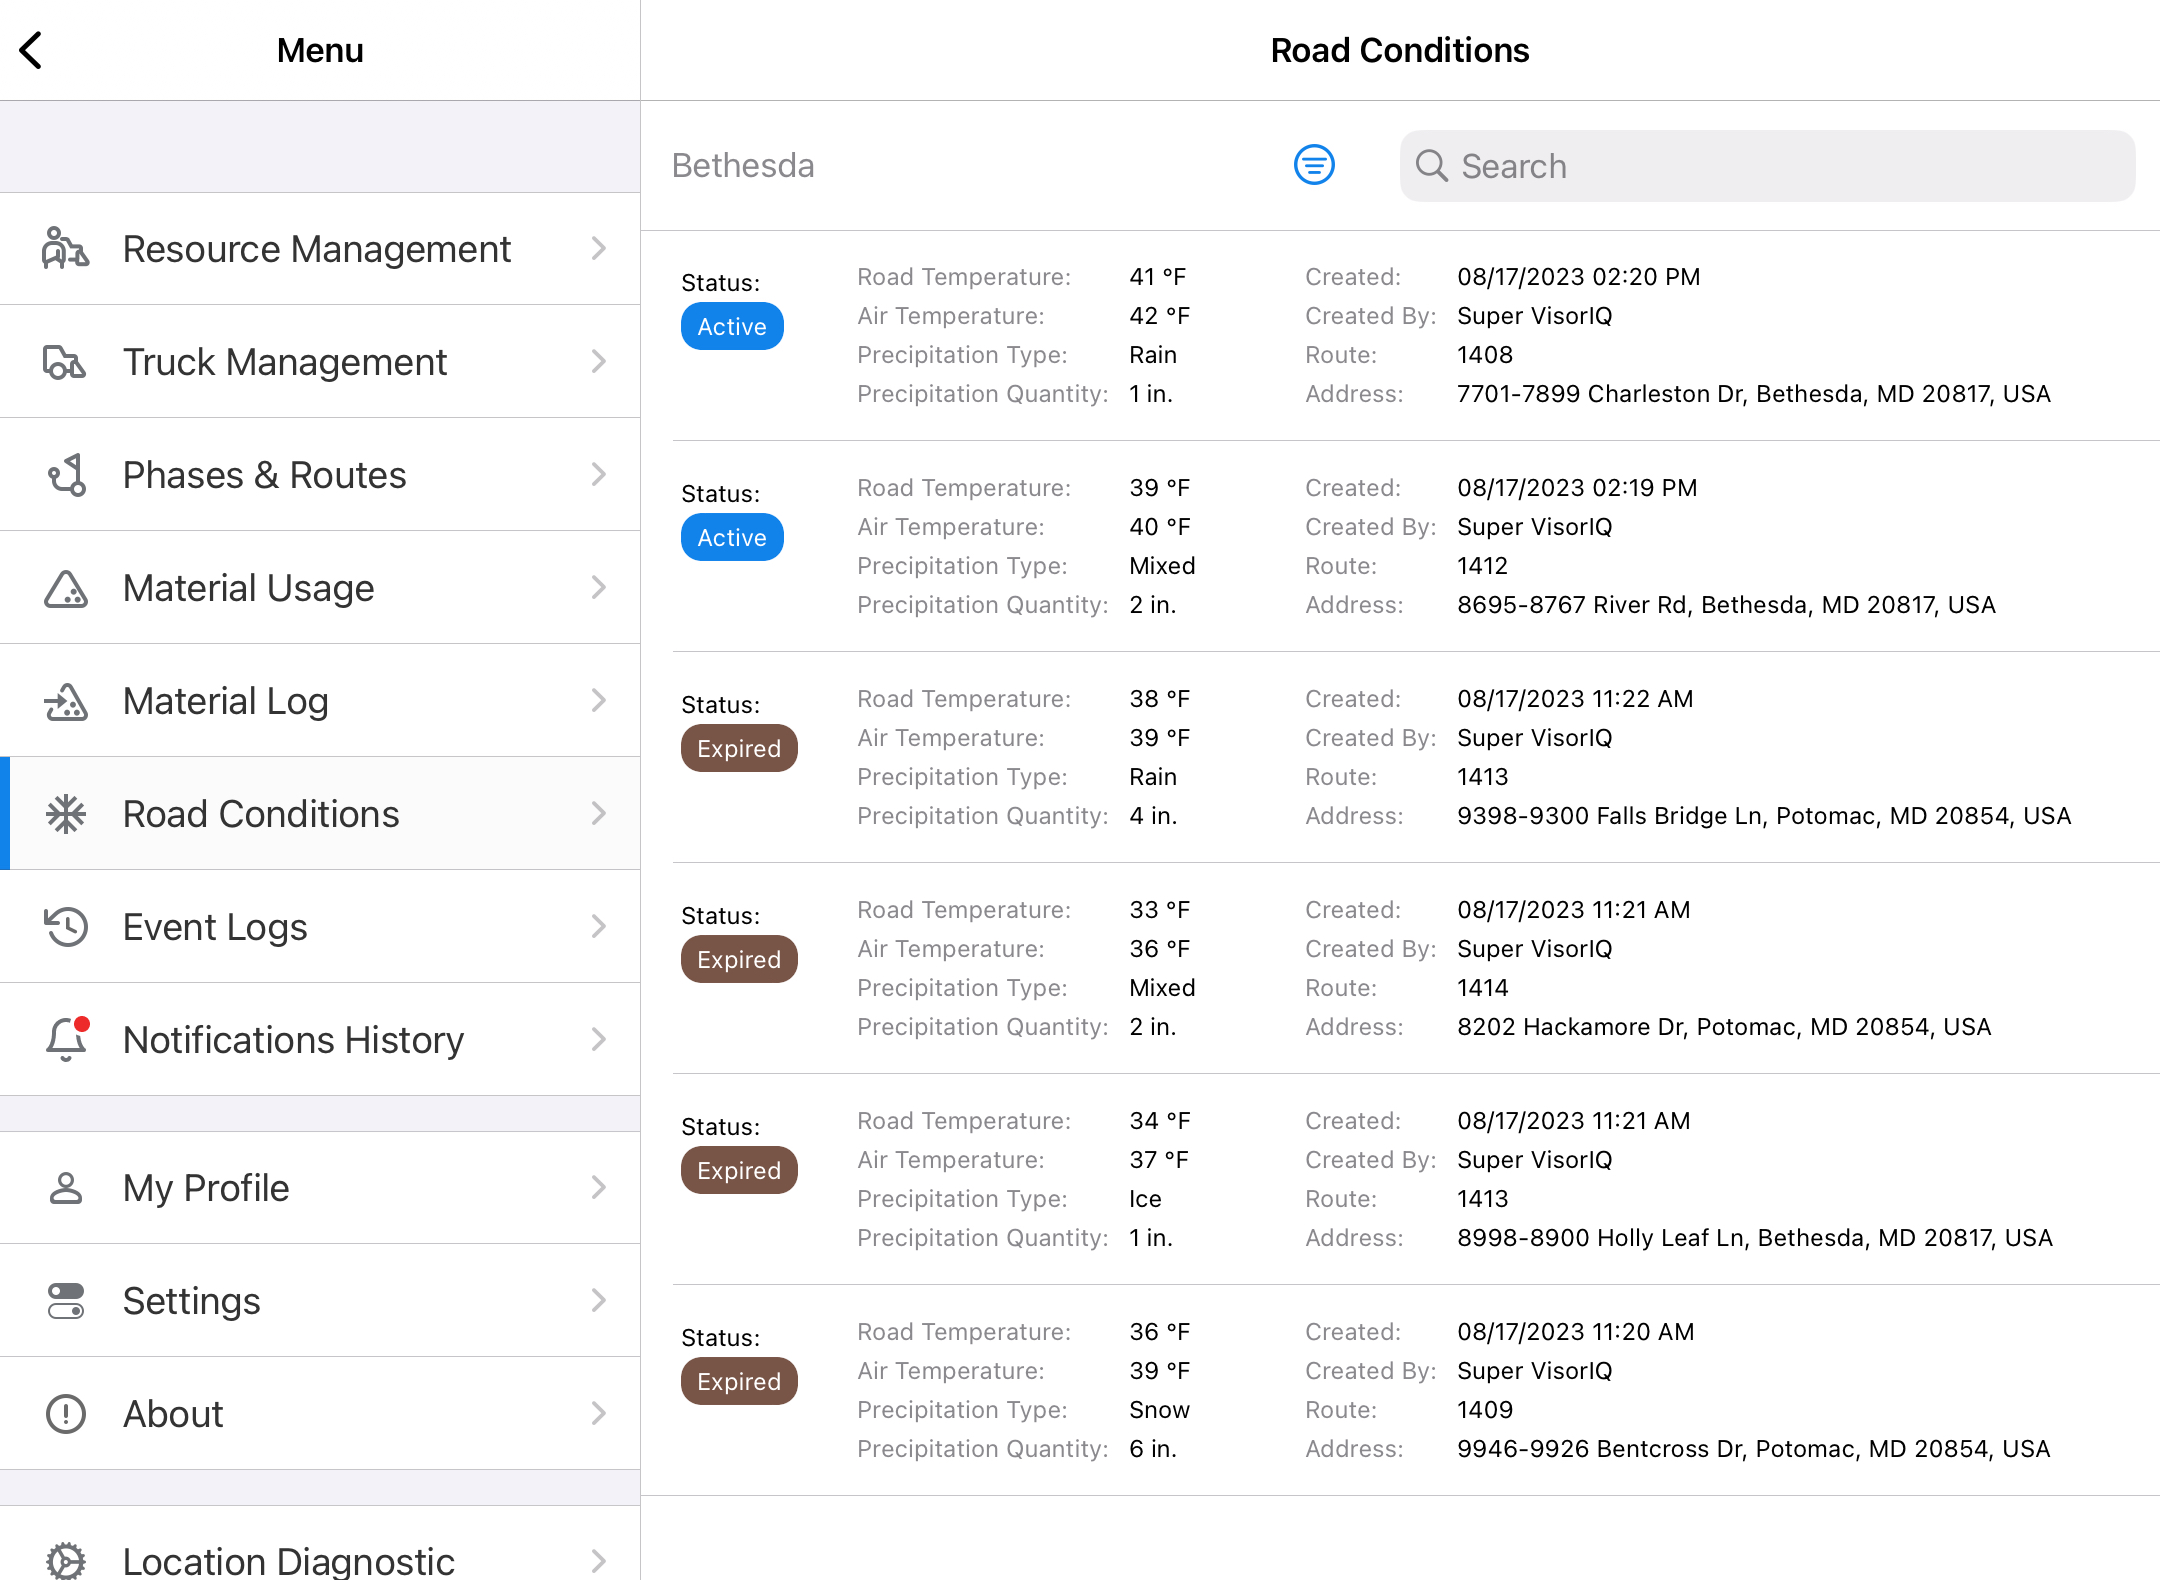Click the Settings toggle switches icon
2160x1580 pixels.
click(x=66, y=1301)
